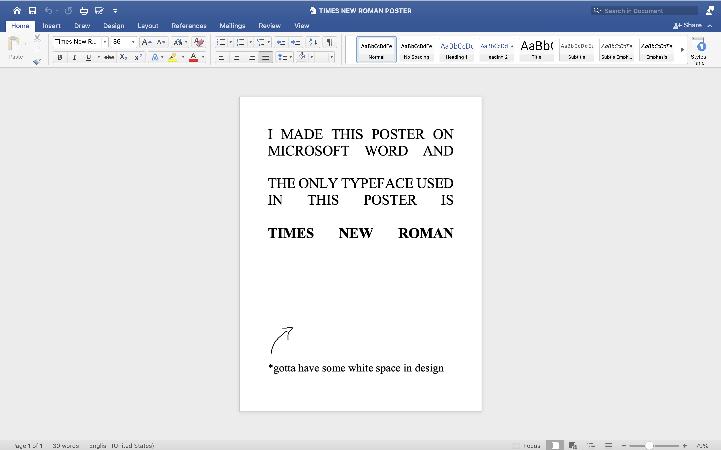The width and height of the screenshot is (721, 450).
Task: Click the Search in Document field
Action: pyautogui.click(x=644, y=10)
